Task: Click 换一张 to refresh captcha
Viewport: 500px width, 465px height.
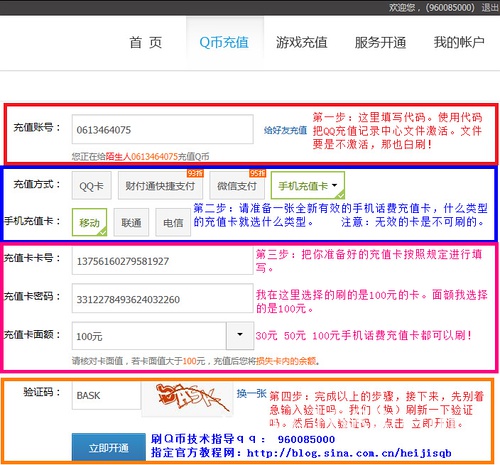Action: (x=251, y=394)
